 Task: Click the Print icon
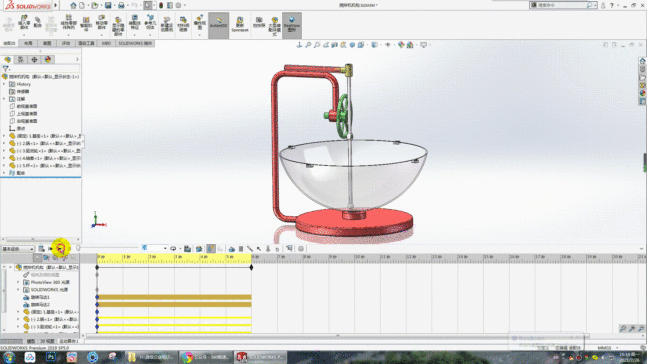point(121,5)
